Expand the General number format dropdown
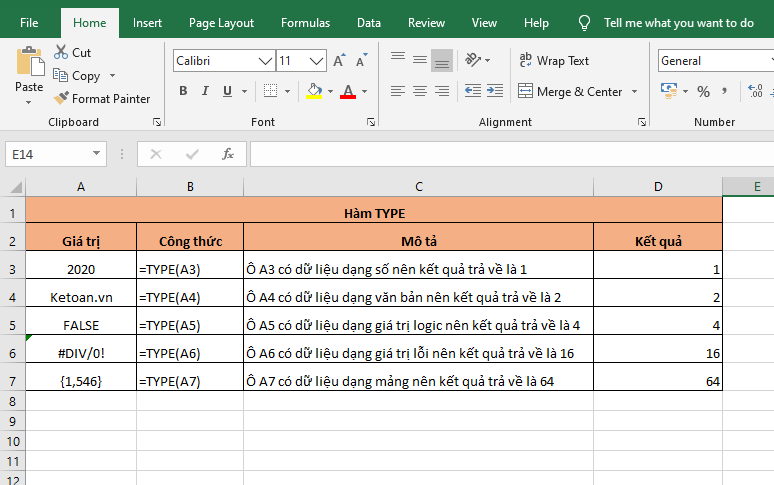 tap(768, 61)
